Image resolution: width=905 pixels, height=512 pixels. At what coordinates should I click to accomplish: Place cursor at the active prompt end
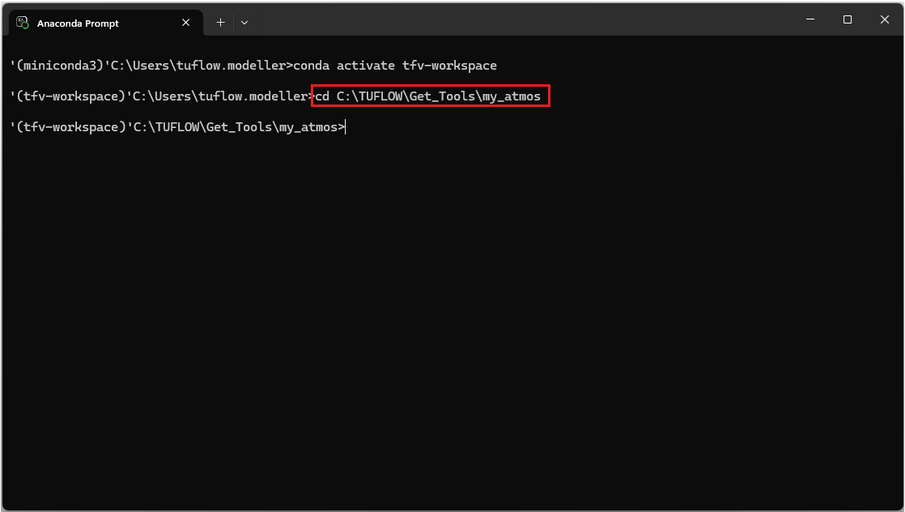346,127
